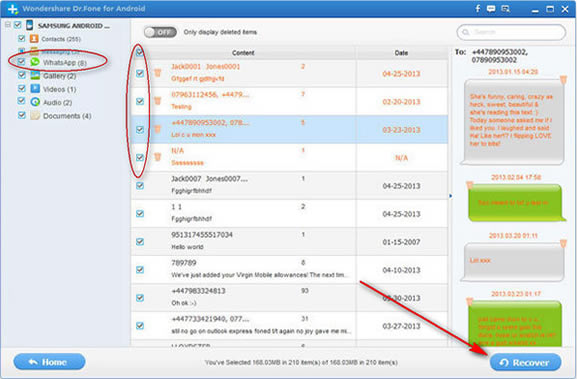Screen dimensions: 577x379
Task: Select the Videos icon in sidebar
Action: (35, 89)
